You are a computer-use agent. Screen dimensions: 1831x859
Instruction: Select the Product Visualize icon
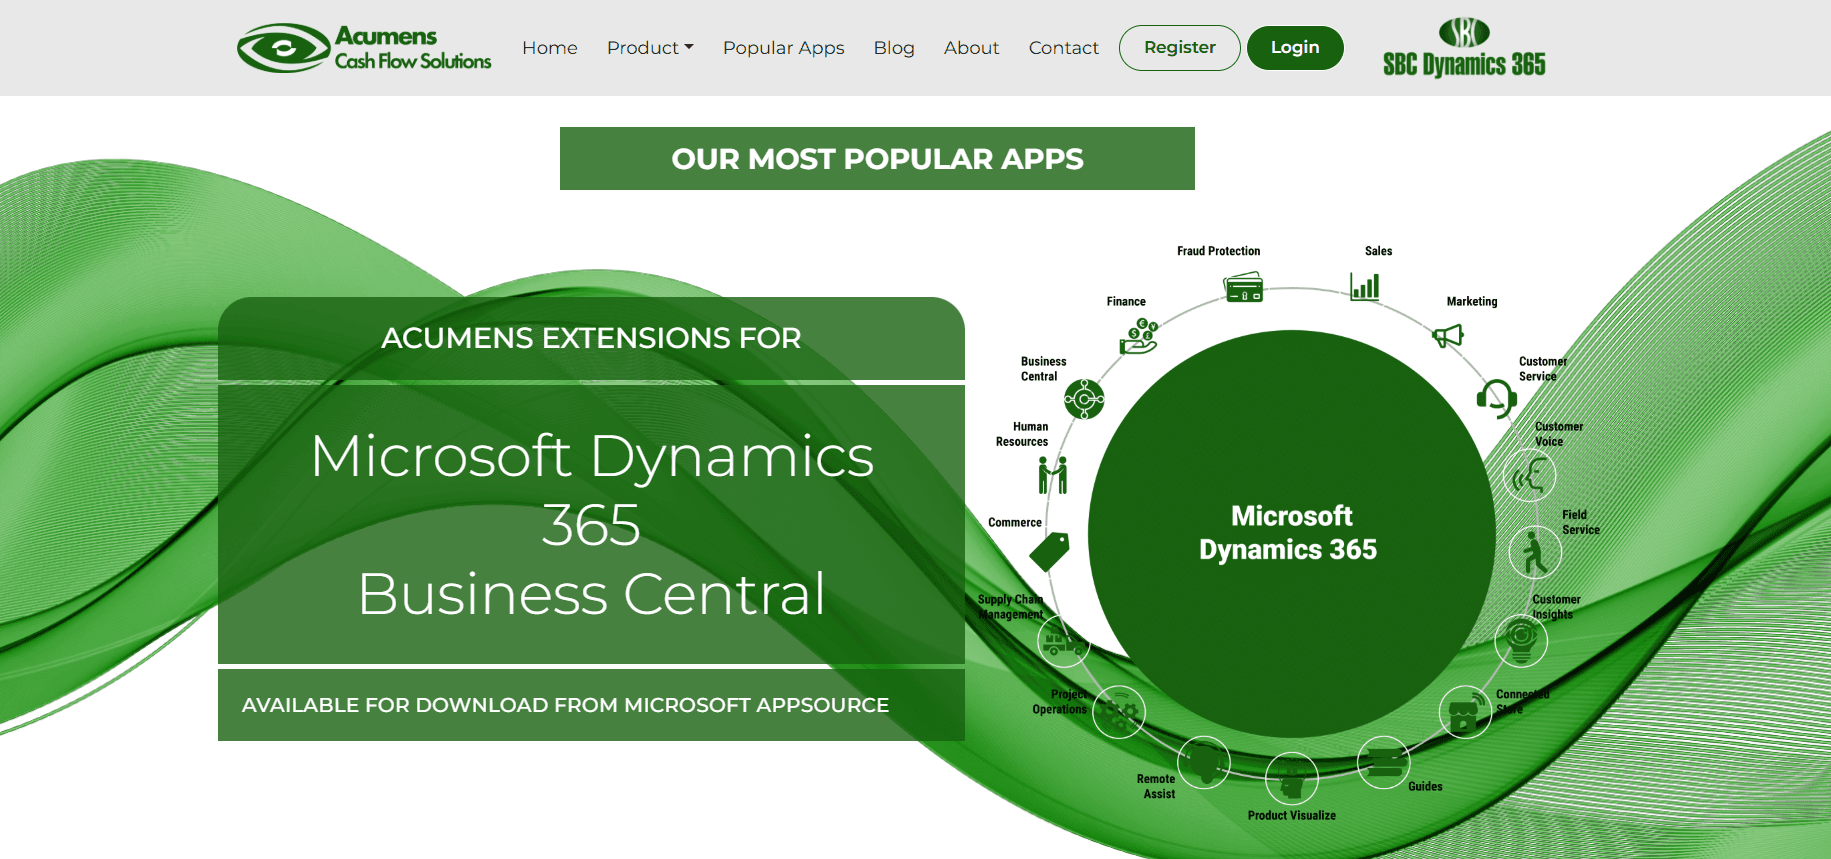coord(1292,778)
